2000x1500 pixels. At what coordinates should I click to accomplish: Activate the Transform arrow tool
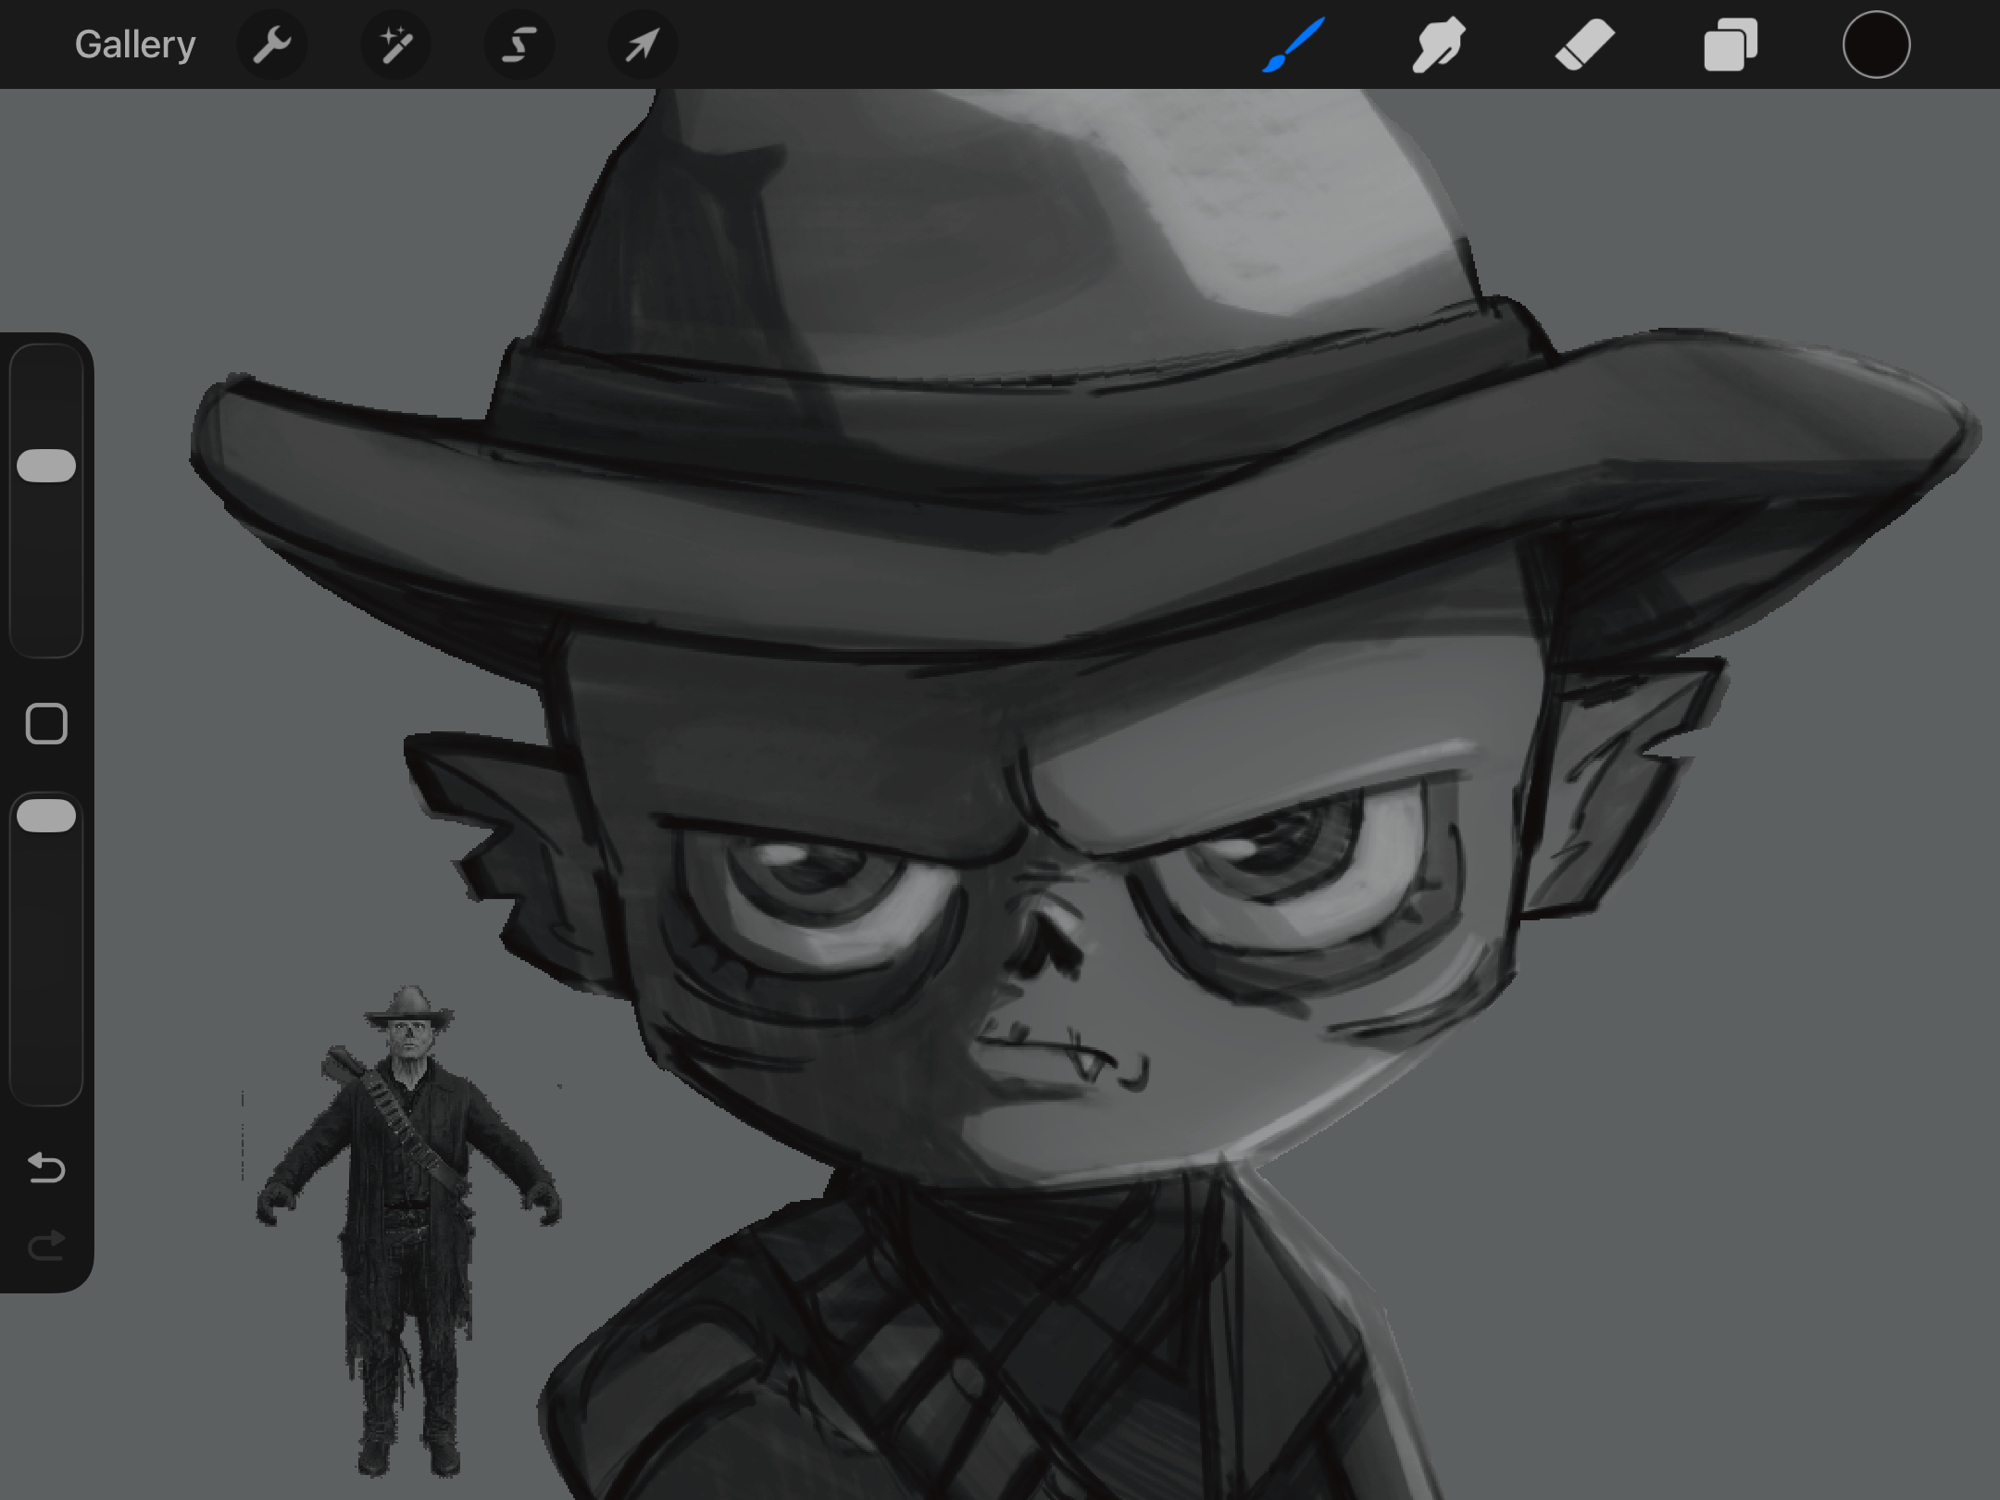[x=642, y=45]
